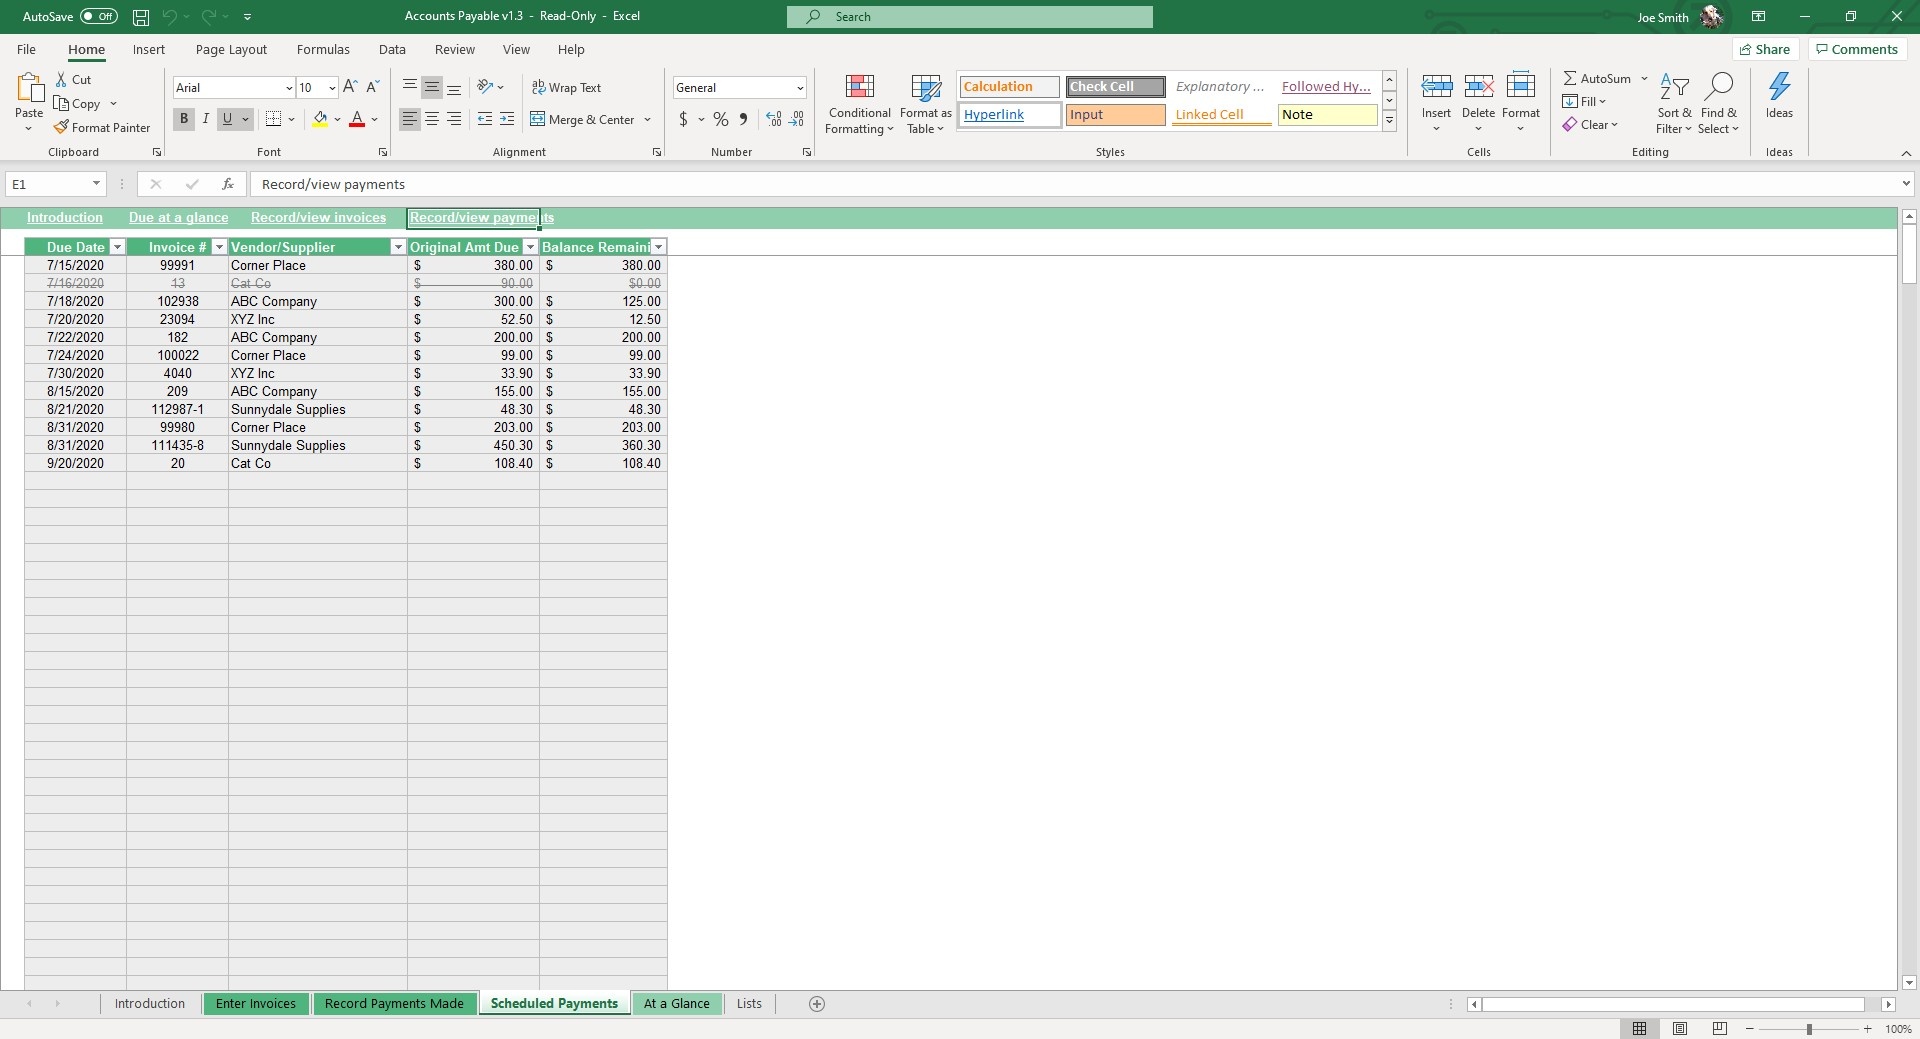
Task: Decrease decimal places
Action: 797,119
